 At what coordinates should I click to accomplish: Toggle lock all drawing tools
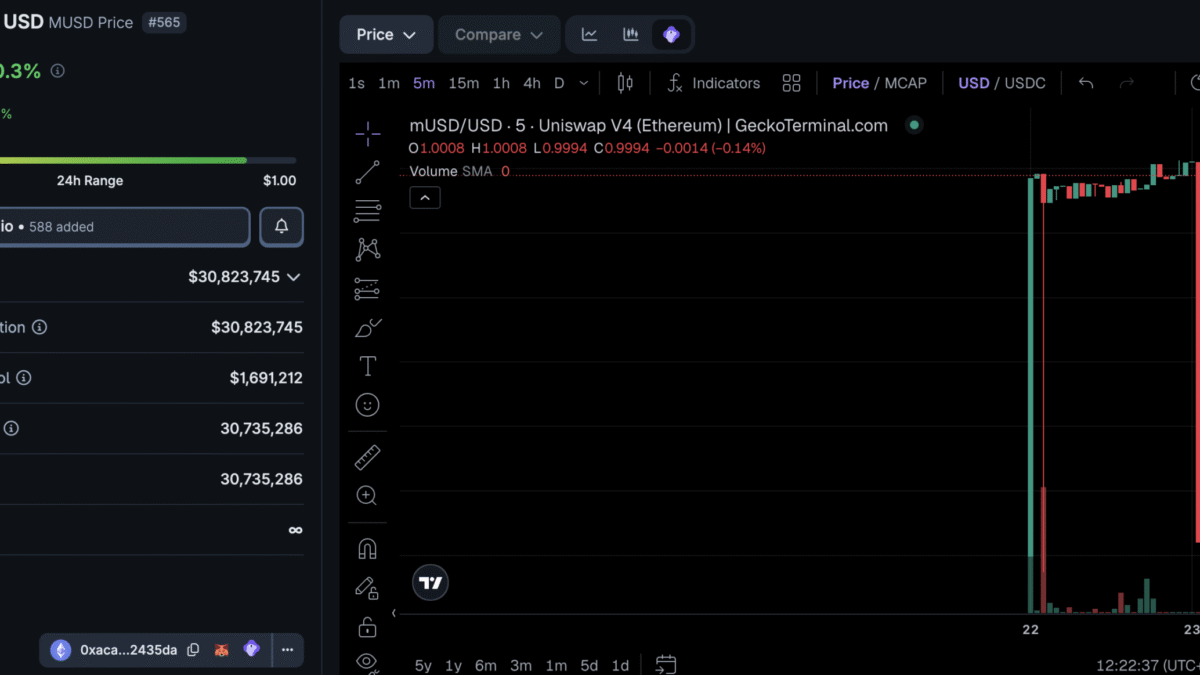point(367,627)
